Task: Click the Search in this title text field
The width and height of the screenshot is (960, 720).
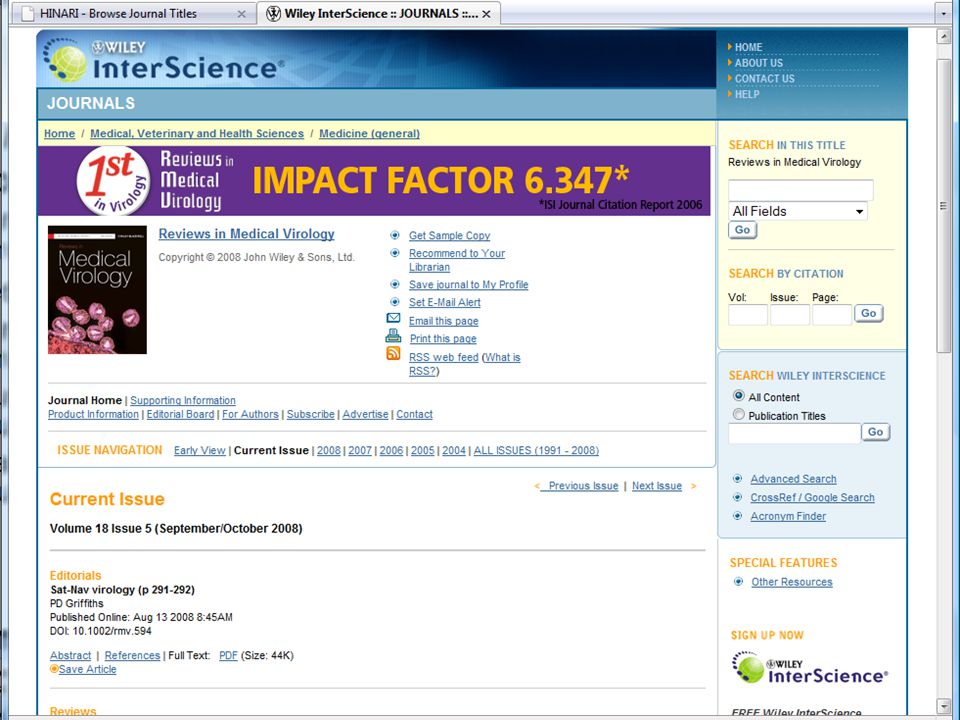Action: tap(801, 190)
